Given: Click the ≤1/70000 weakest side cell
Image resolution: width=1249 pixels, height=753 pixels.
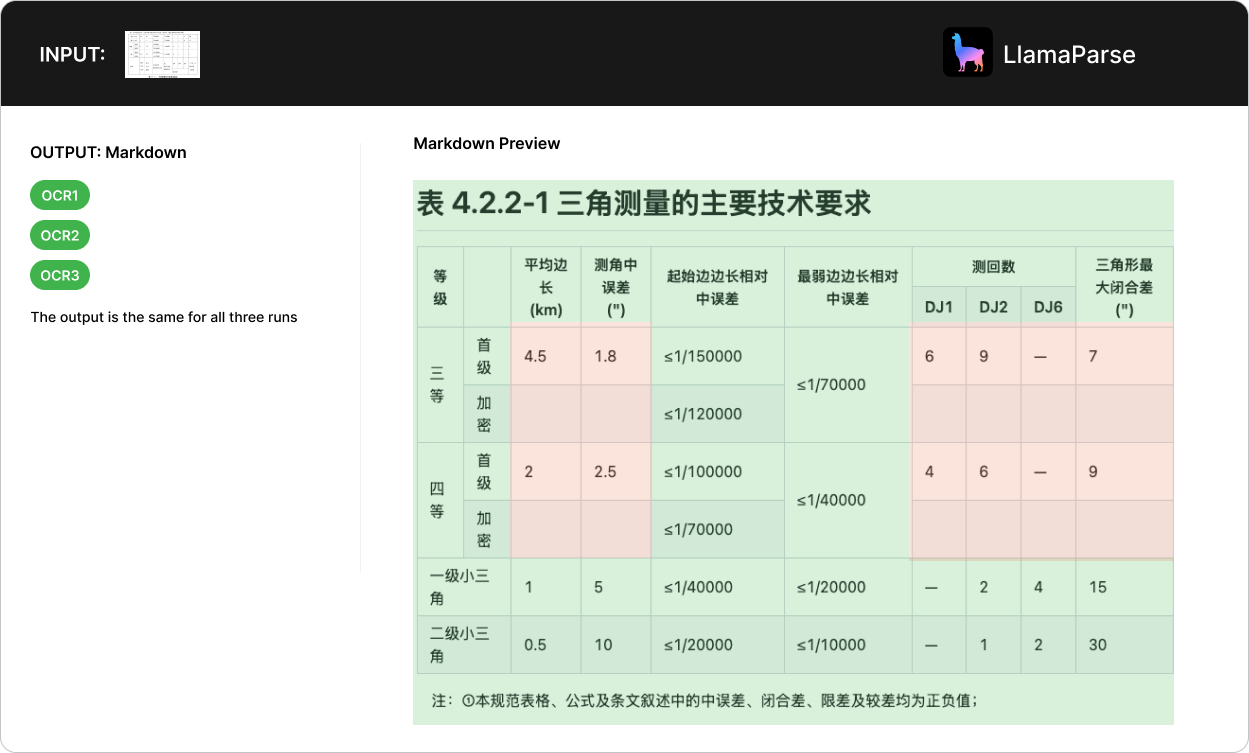Looking at the screenshot, I should (831, 385).
